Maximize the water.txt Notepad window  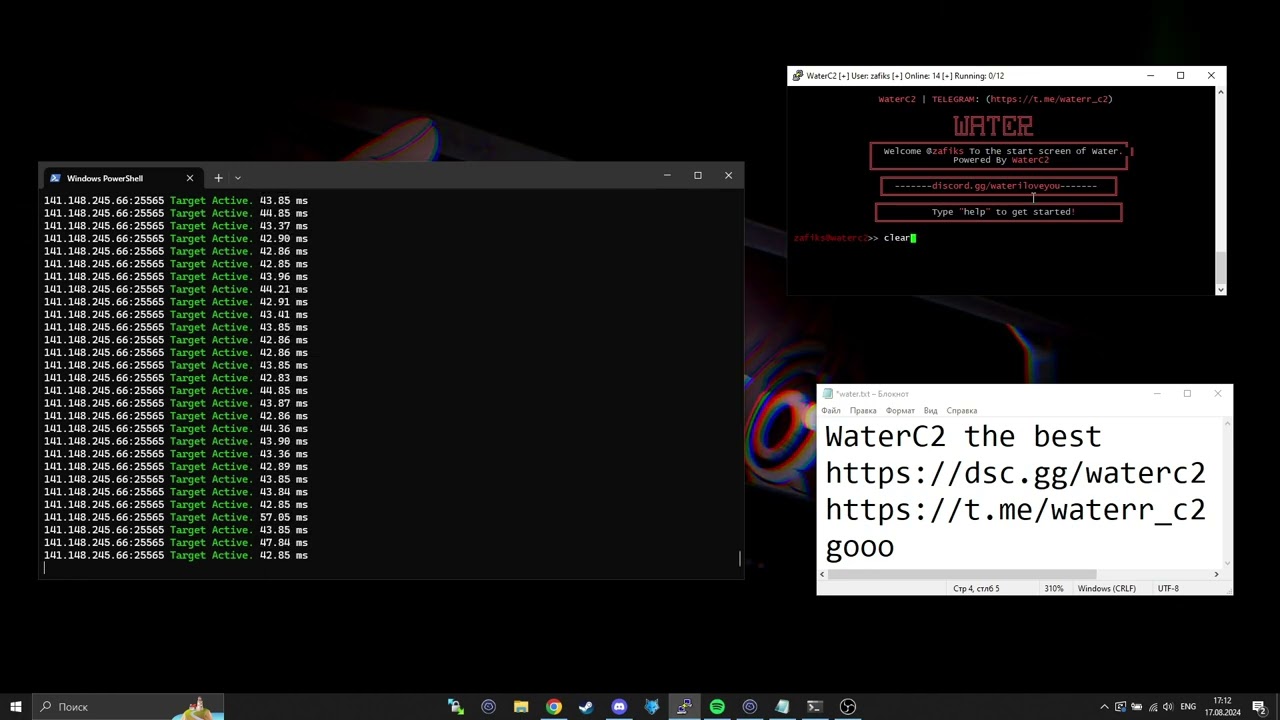1187,393
